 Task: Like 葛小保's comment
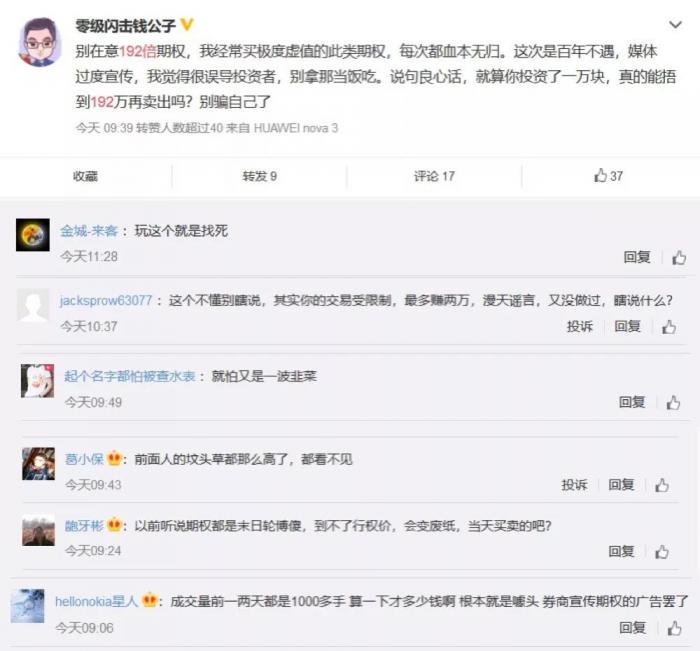coord(662,485)
